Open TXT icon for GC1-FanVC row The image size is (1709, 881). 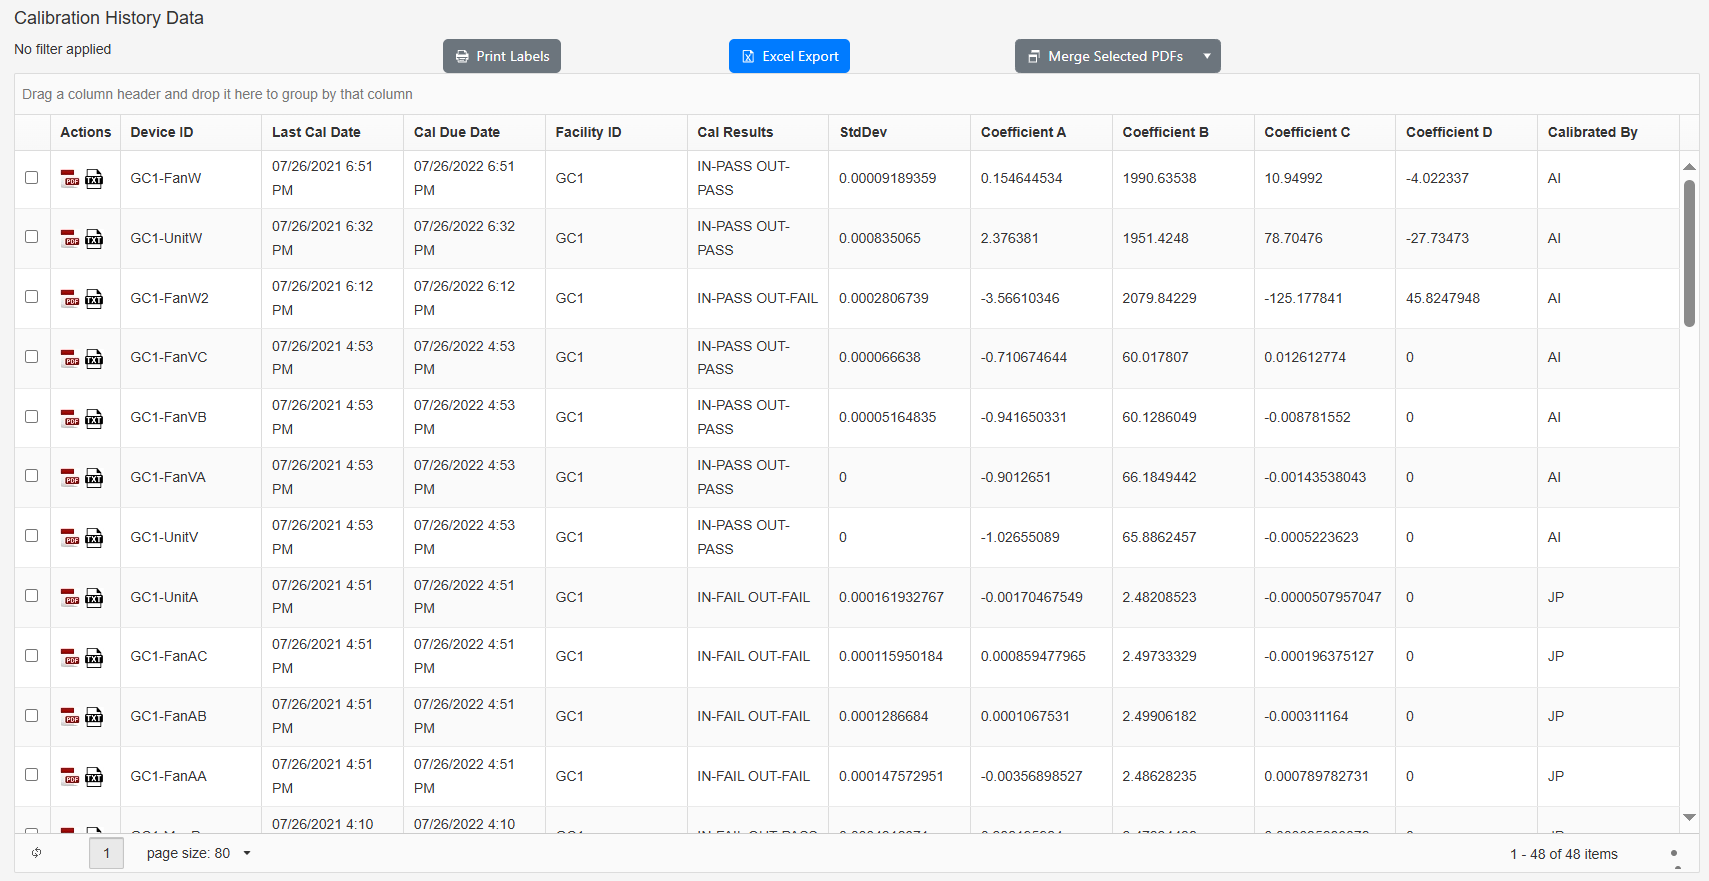(x=94, y=359)
